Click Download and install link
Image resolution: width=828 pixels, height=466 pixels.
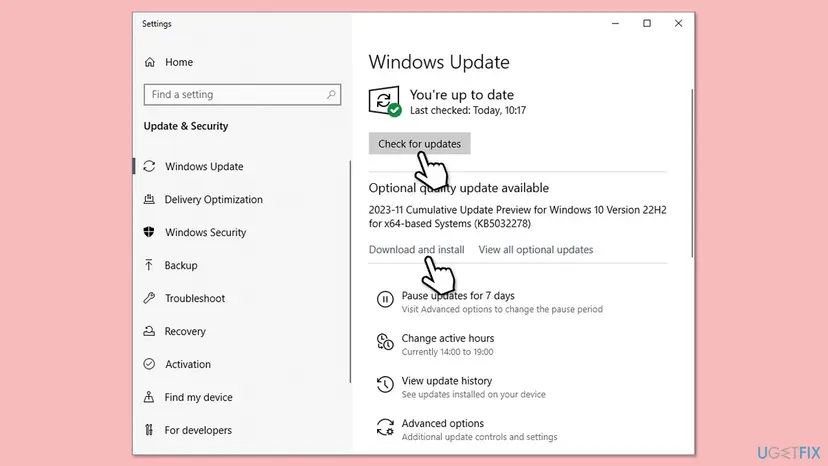(x=417, y=249)
